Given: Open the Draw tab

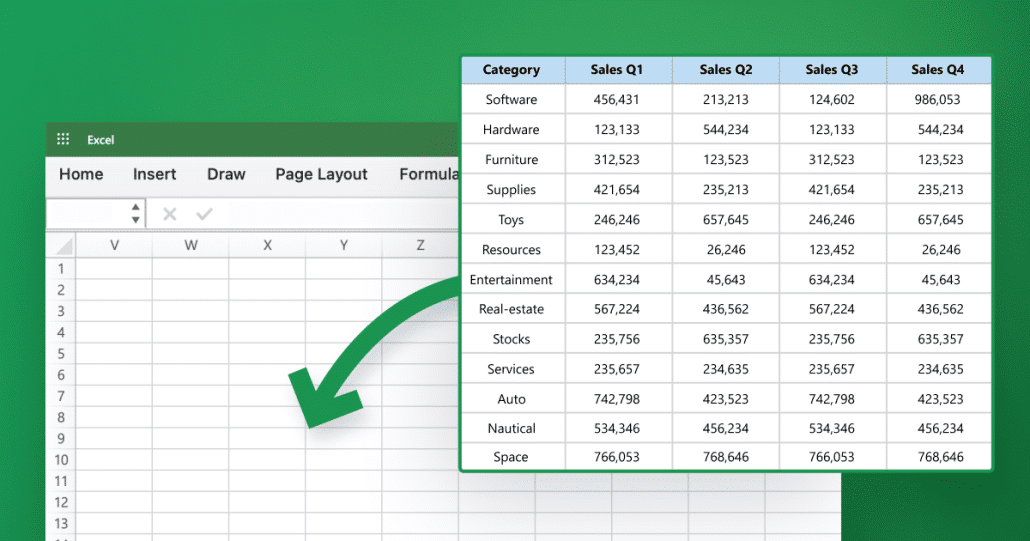Looking at the screenshot, I should point(226,174).
